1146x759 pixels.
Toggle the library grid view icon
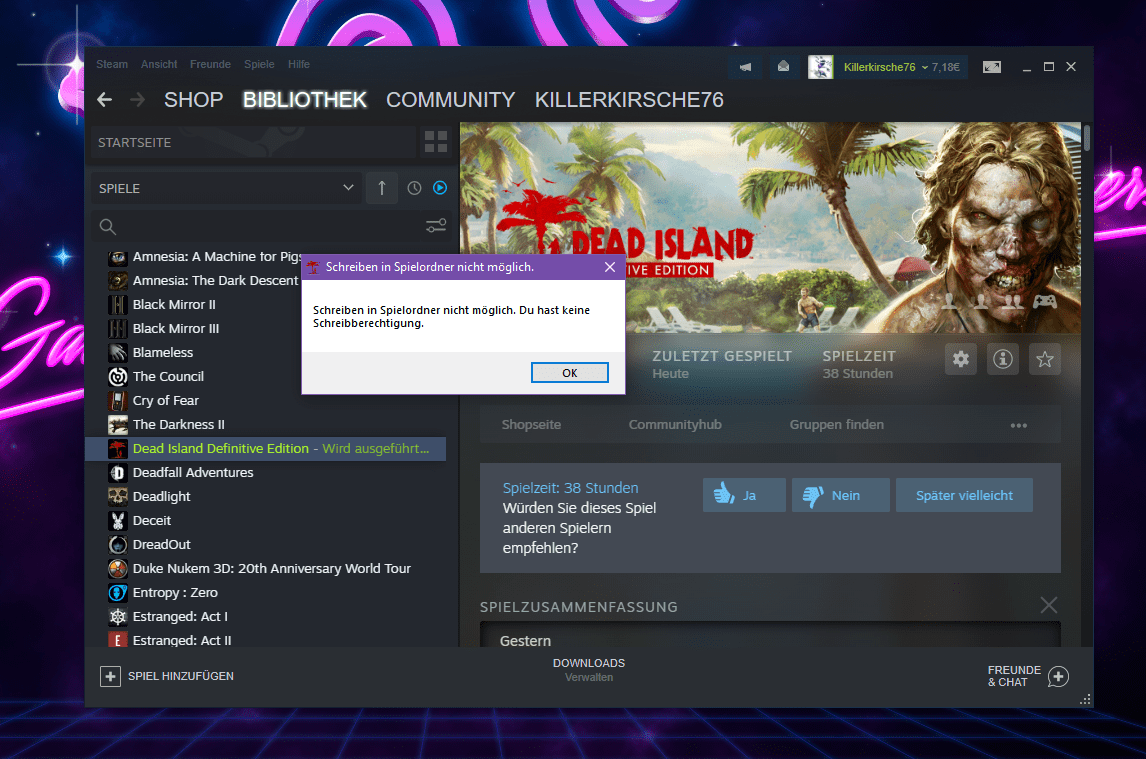point(436,142)
